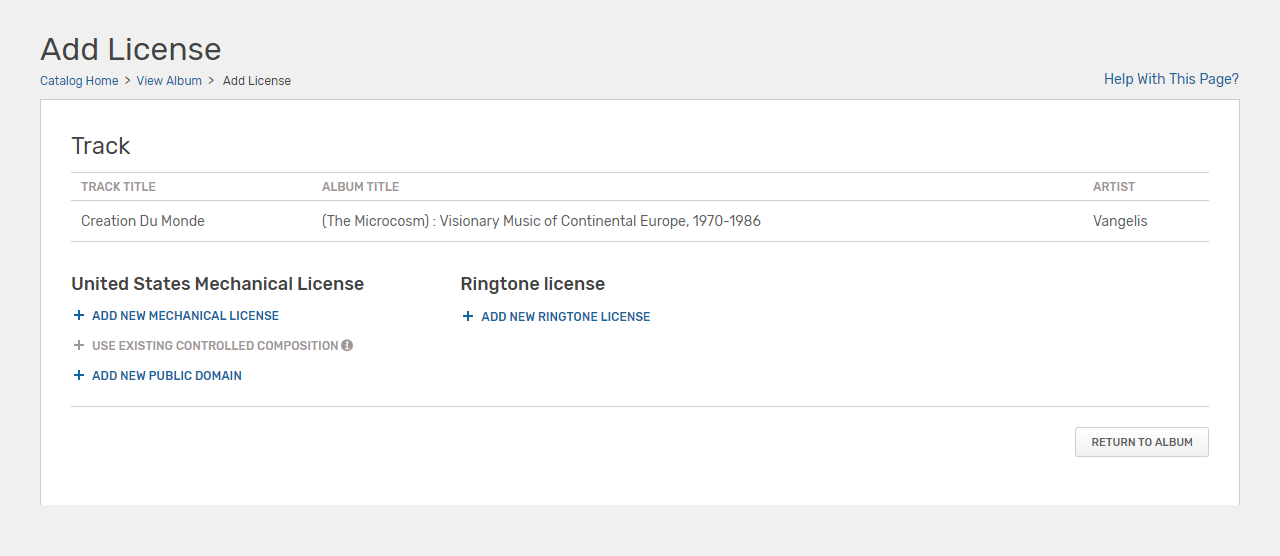Click the plus icon beside Add New Public Domain
Screen dimensions: 1280x556
point(79,376)
